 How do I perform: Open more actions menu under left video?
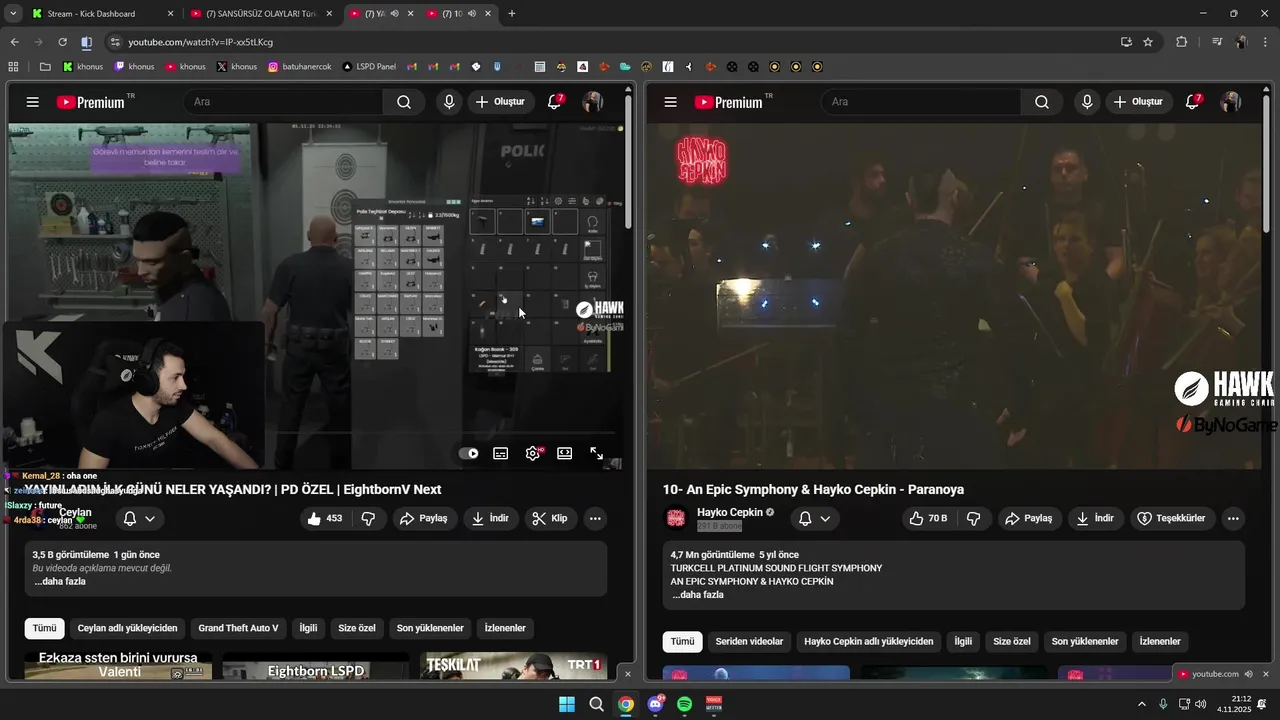595,518
